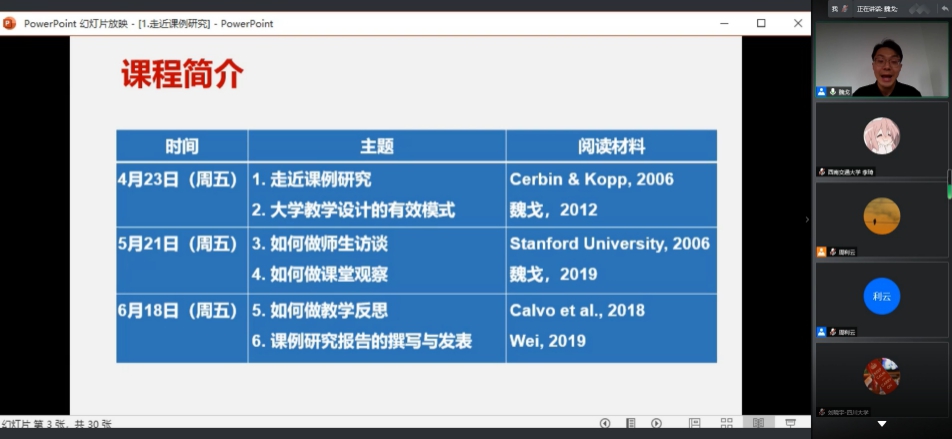Select the speaking presenter's video tile
The image size is (952, 439).
pos(881,59)
